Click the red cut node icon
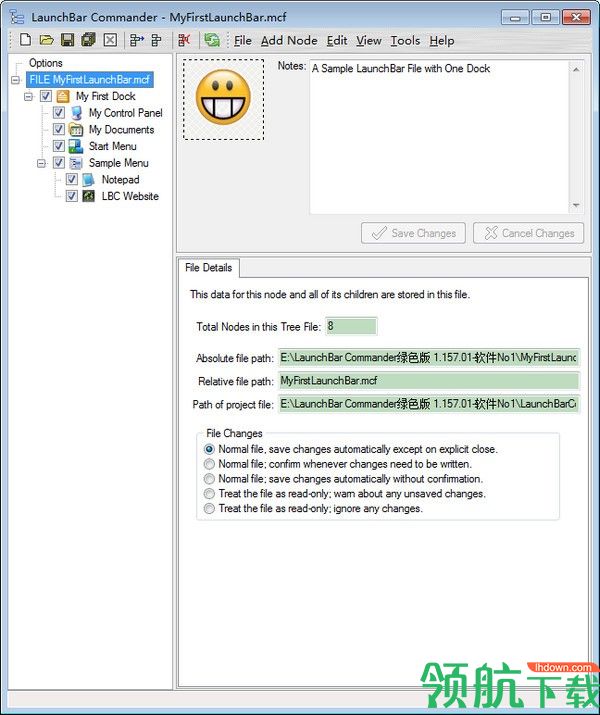 [x=184, y=40]
